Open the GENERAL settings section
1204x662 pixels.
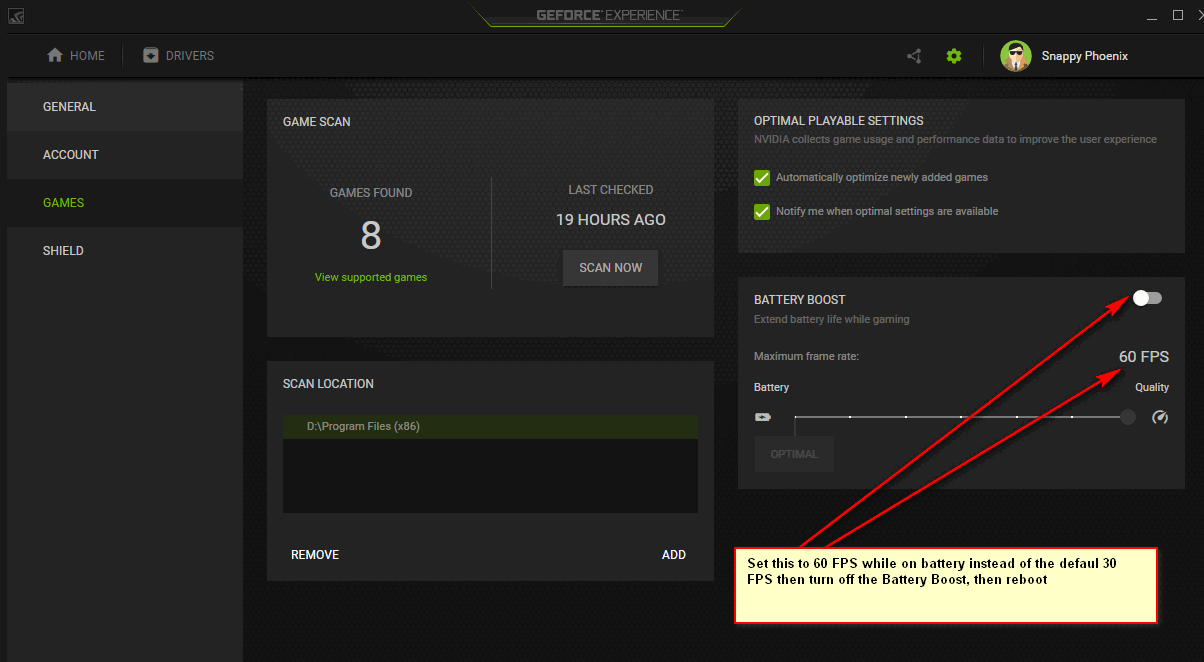[125, 107]
